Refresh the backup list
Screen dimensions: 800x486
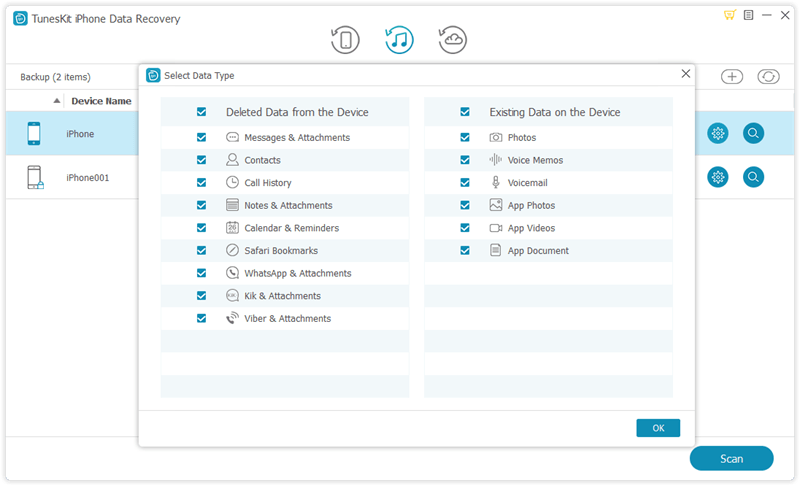(x=768, y=76)
